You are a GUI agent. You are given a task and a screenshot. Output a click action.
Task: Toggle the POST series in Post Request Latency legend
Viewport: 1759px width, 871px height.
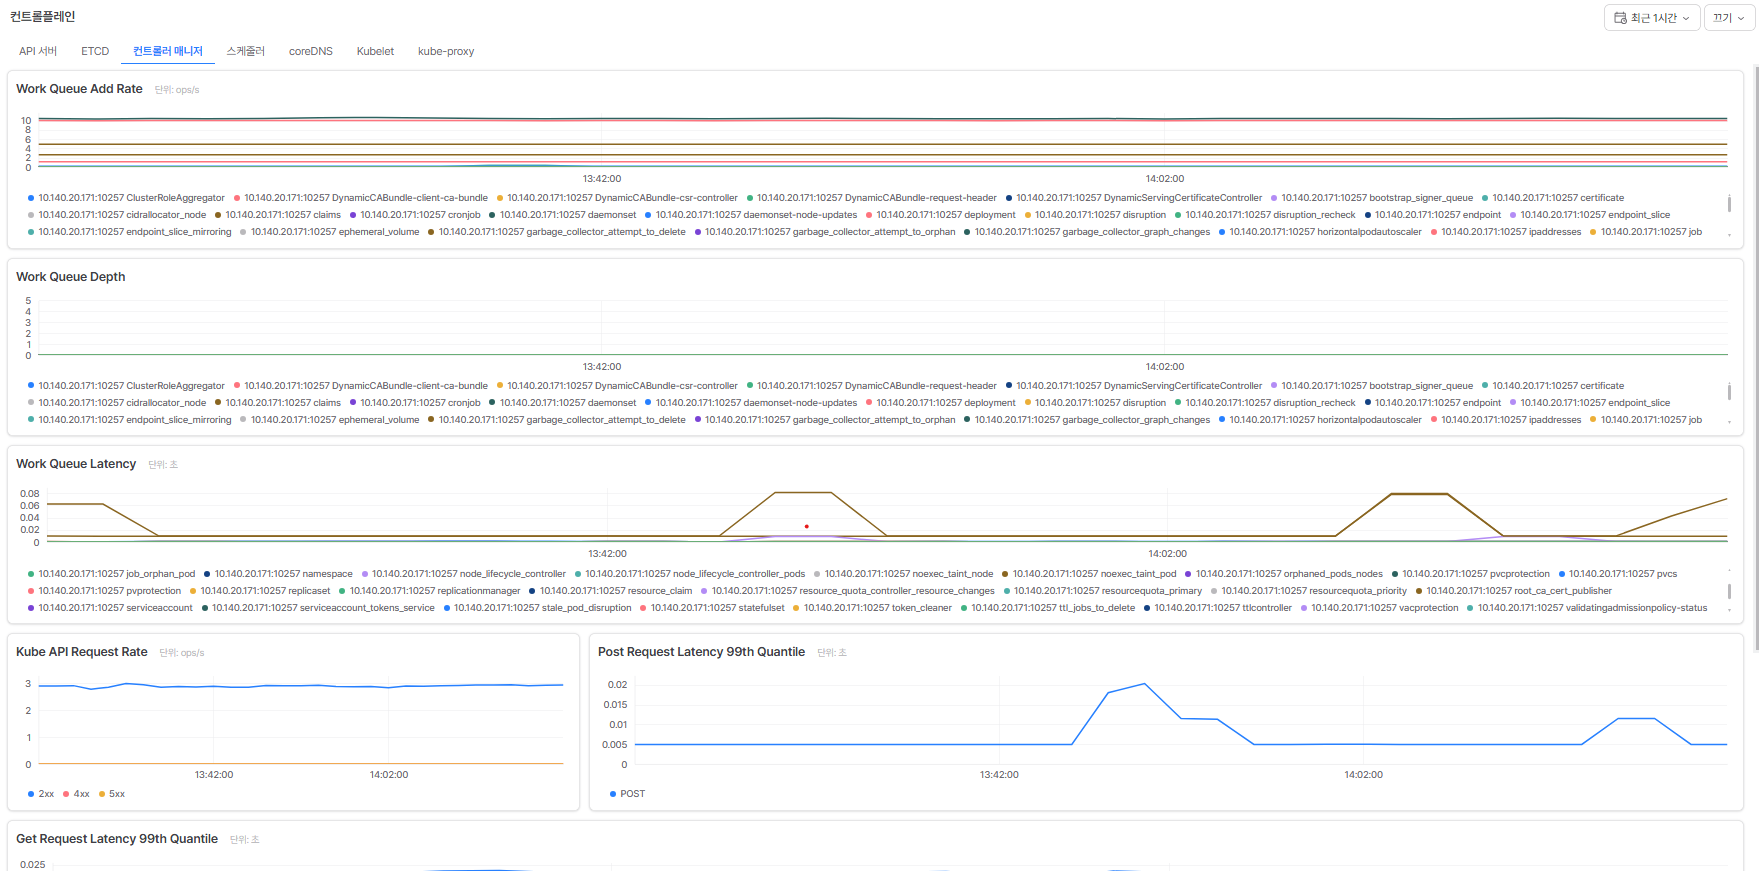pos(628,794)
